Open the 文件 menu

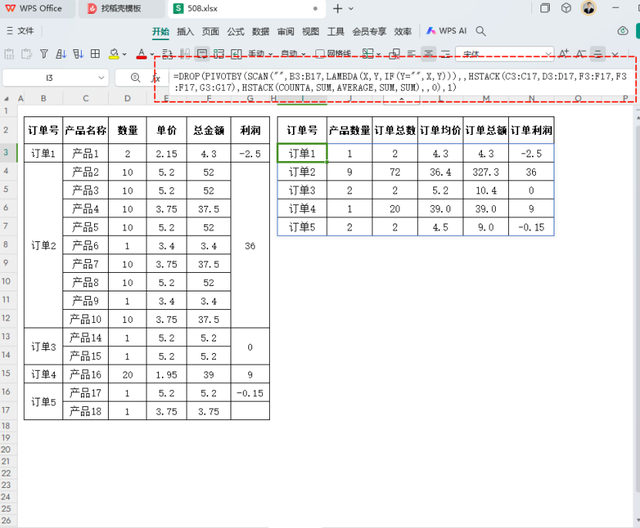click(25, 31)
